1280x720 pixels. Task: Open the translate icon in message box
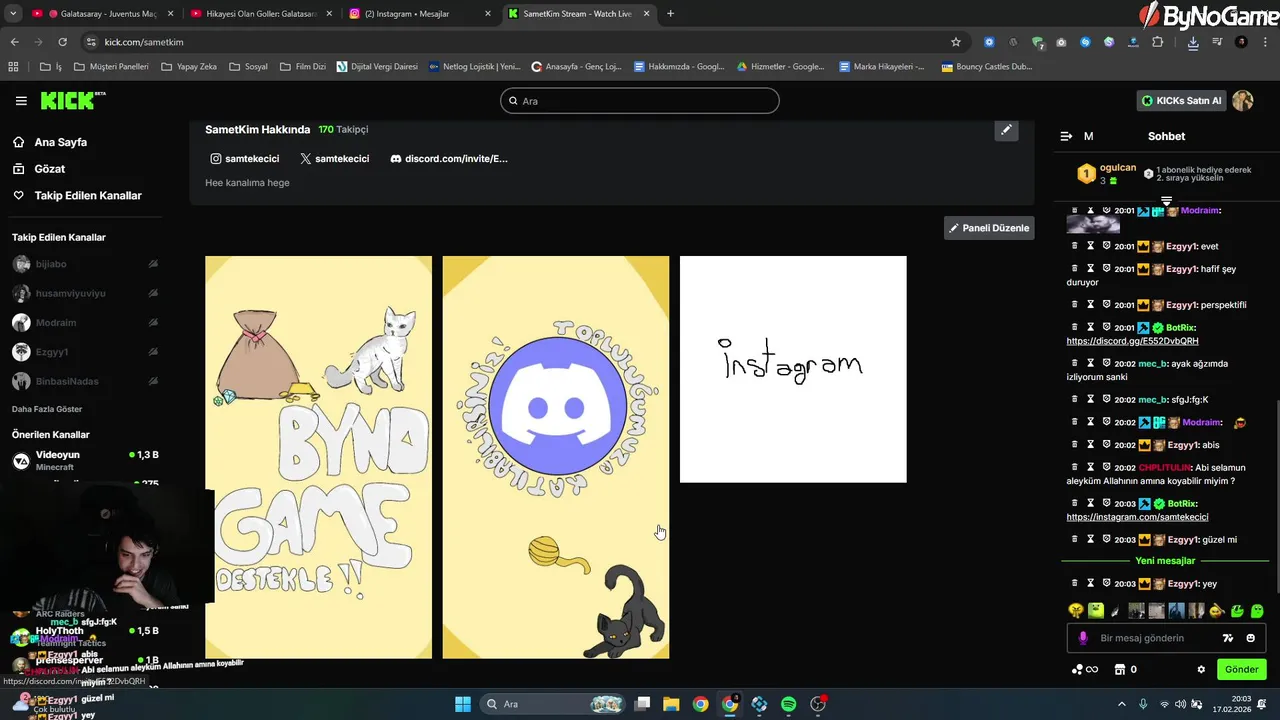[x=1229, y=638]
